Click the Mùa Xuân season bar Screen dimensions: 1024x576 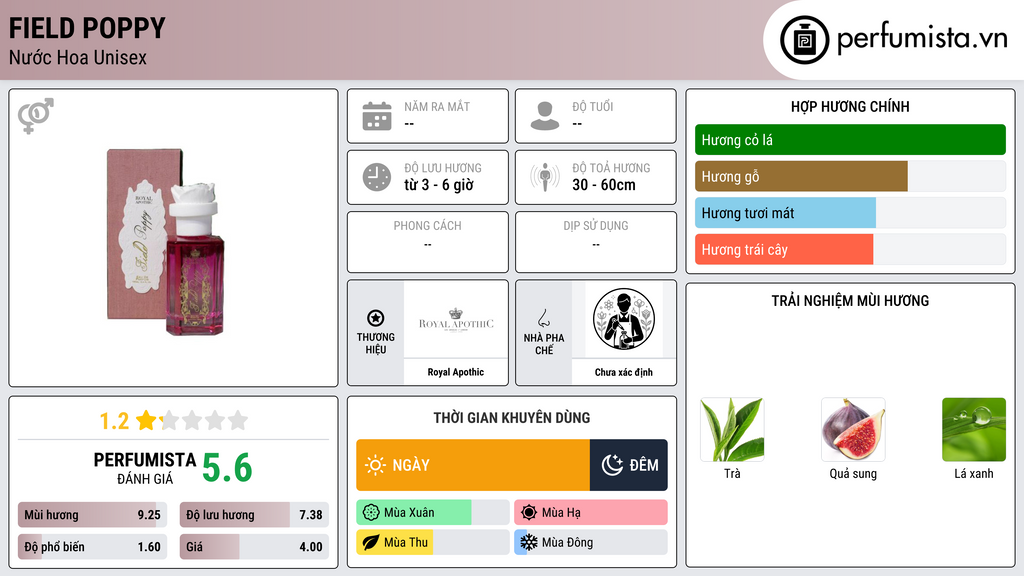pos(432,513)
